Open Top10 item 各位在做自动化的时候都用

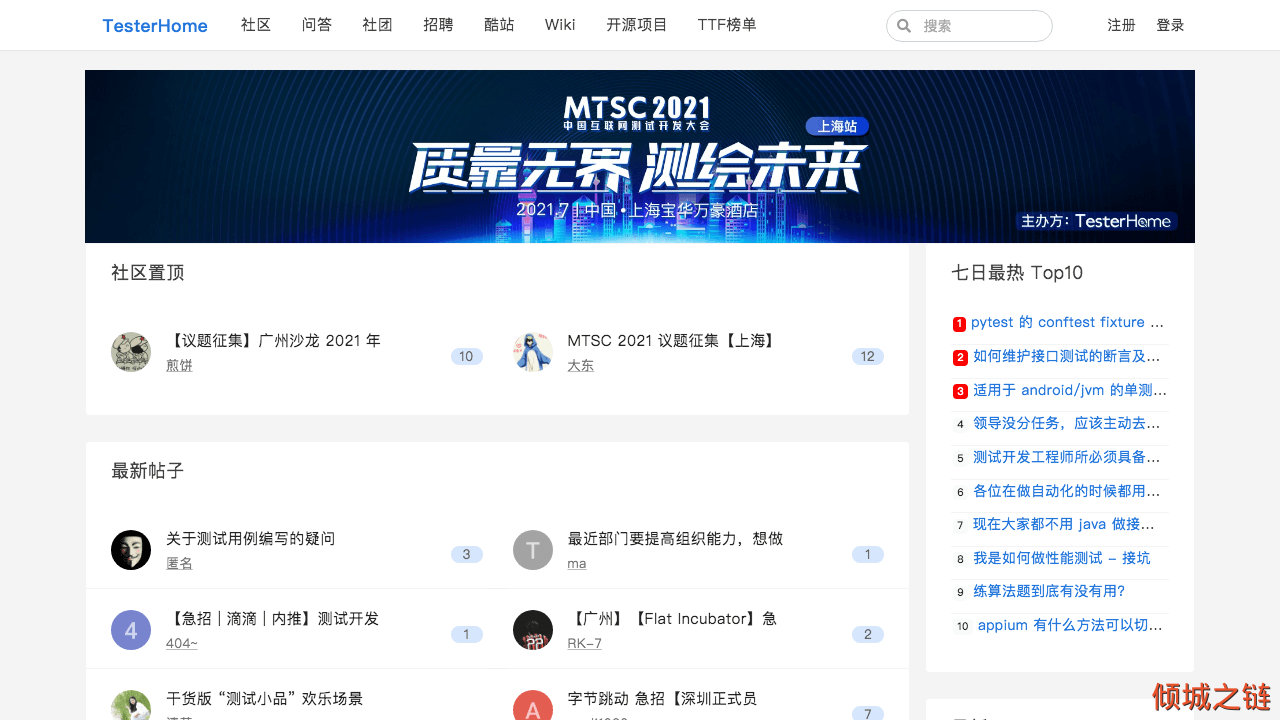tap(1067, 491)
